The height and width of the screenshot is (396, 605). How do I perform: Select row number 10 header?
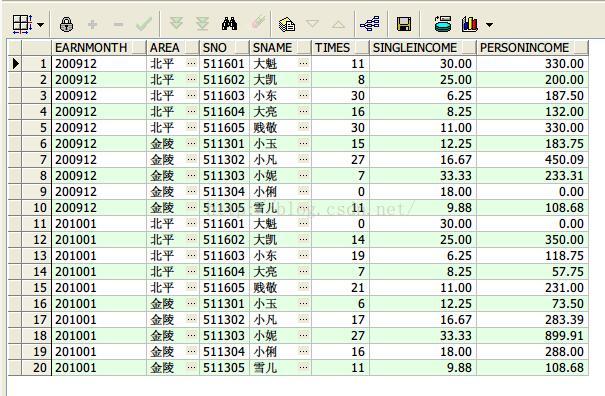click(36, 208)
